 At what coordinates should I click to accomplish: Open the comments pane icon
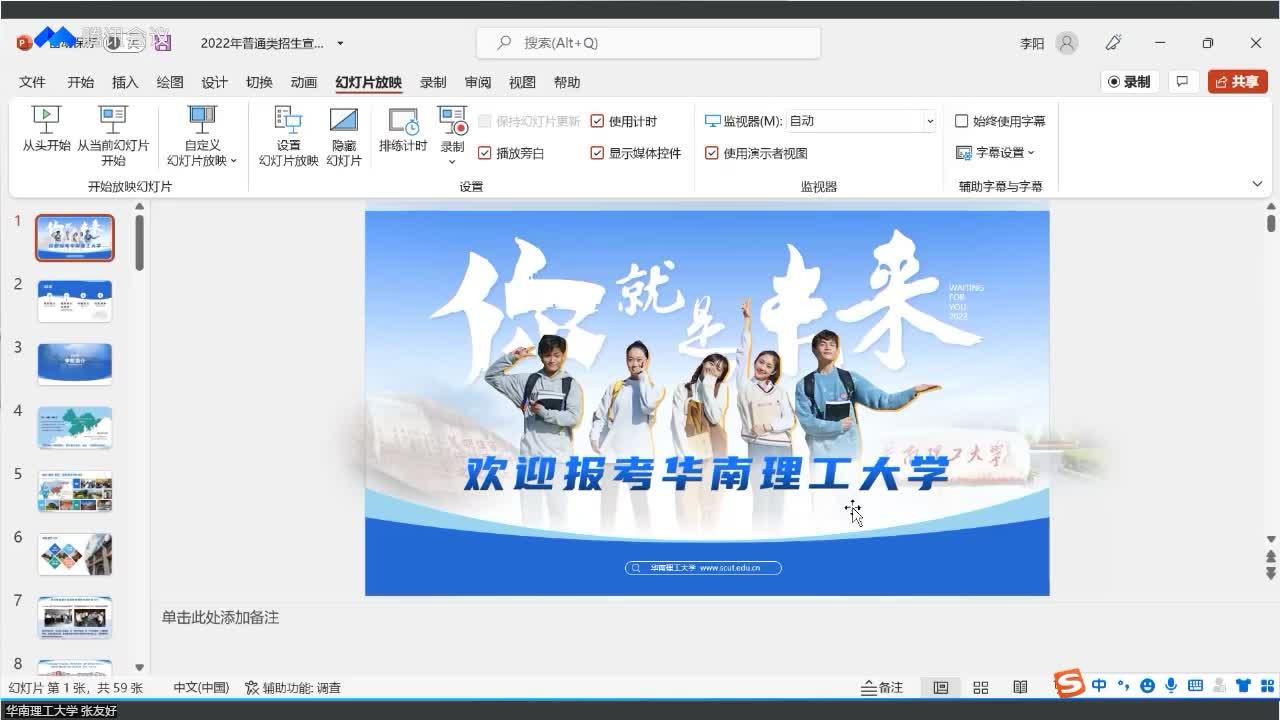pyautogui.click(x=1182, y=82)
